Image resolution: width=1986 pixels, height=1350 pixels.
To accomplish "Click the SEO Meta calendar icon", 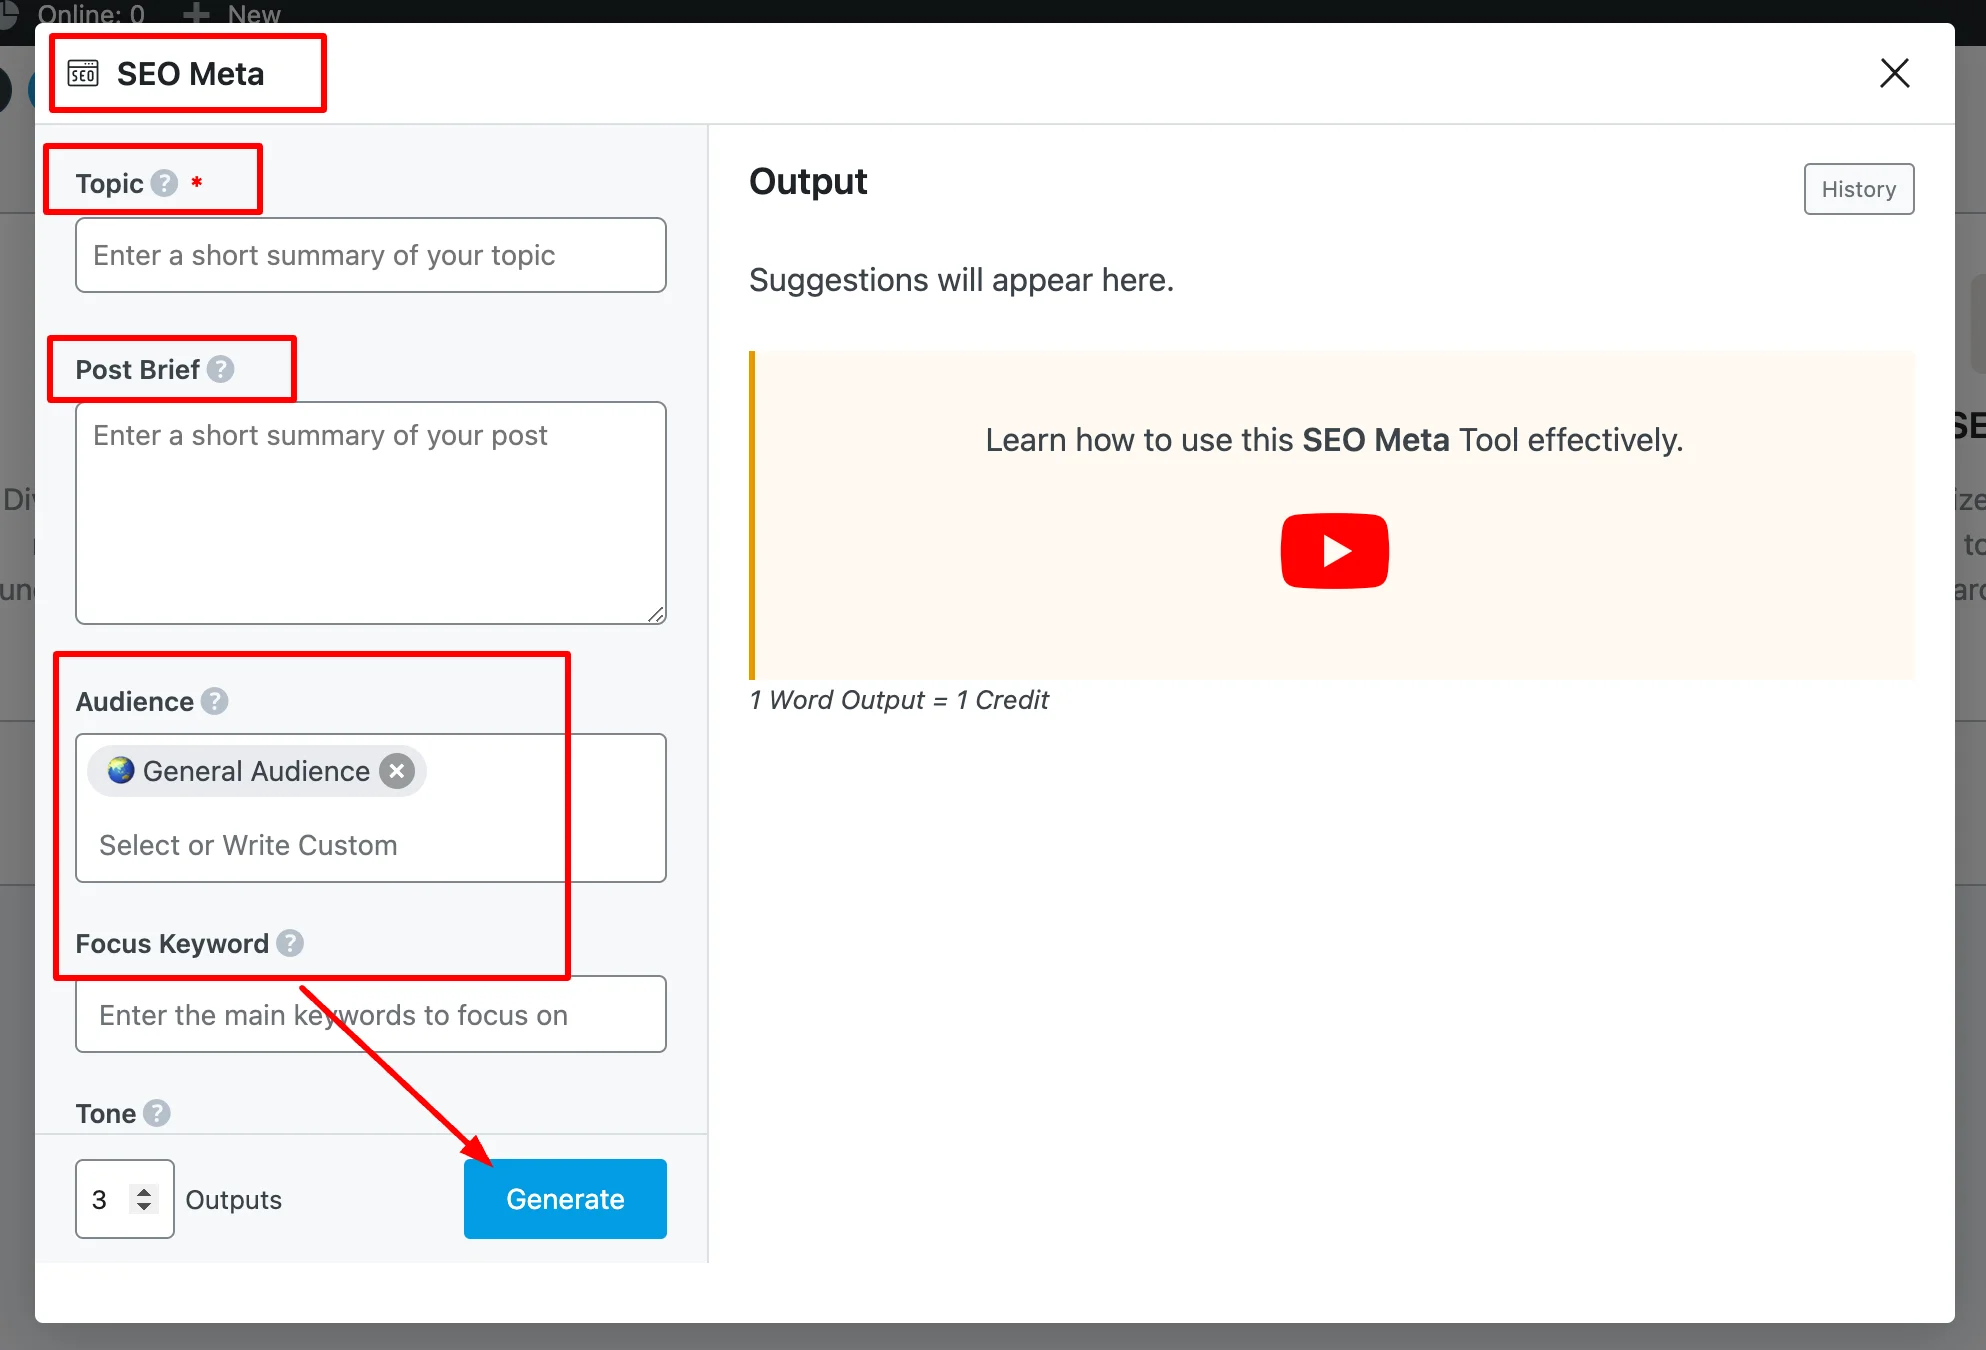I will 83,73.
